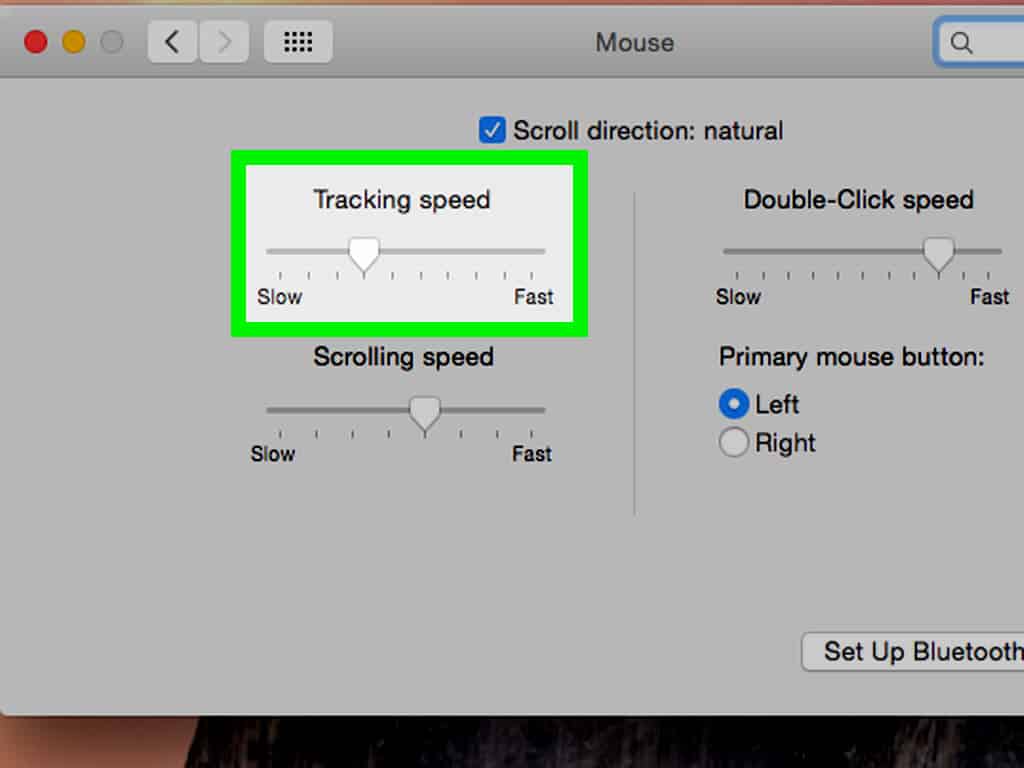Image resolution: width=1024 pixels, height=768 pixels.
Task: Set Tracking speed to Fast end
Action: 544,251
